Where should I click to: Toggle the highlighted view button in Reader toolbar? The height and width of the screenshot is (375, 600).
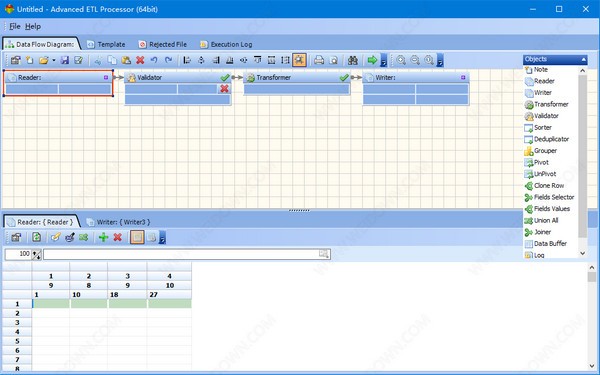click(137, 237)
